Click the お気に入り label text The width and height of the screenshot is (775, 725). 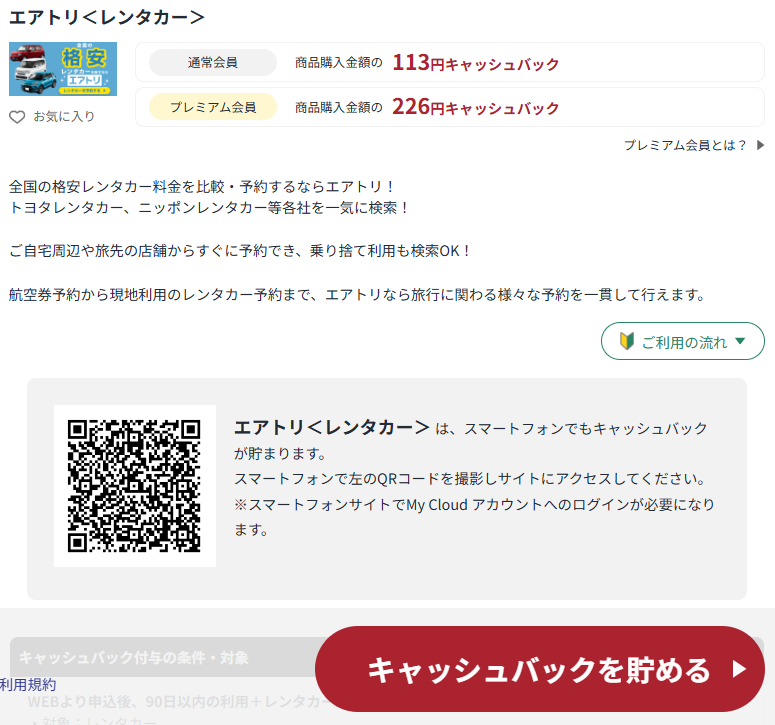point(64,117)
